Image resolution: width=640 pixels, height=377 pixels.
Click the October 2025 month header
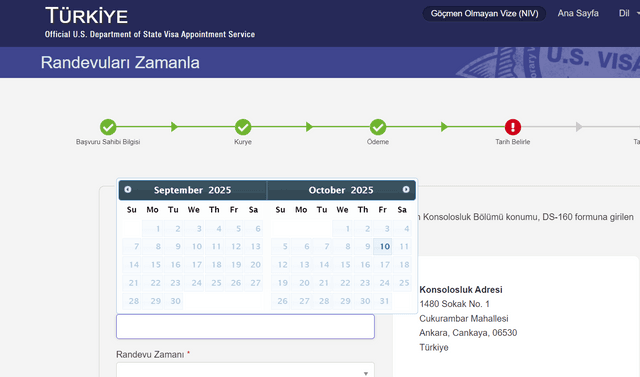(x=341, y=190)
